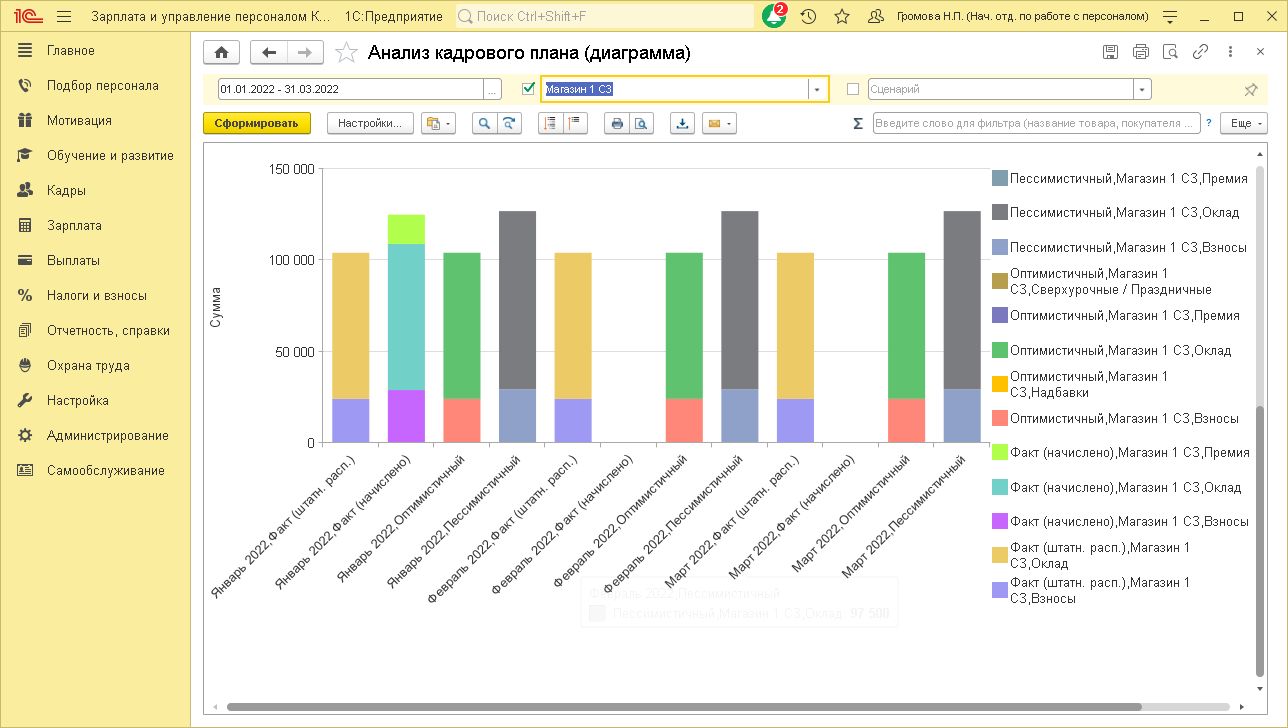Open notifications bell icon
Screen dimensions: 1288x728
(773, 17)
